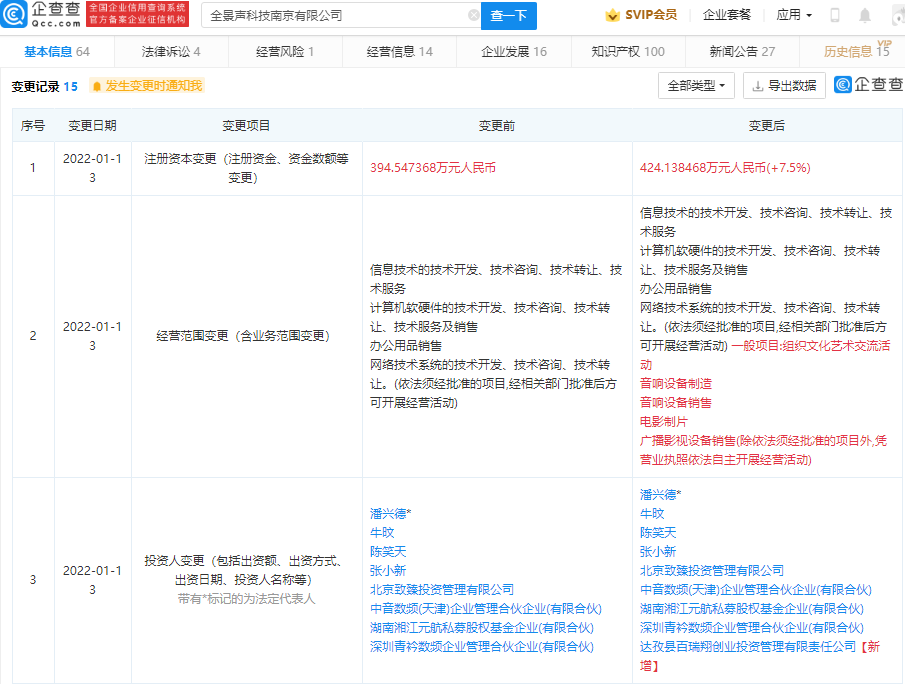Click the SVIP crown icon
This screenshot has width=905, height=684.
click(x=612, y=15)
